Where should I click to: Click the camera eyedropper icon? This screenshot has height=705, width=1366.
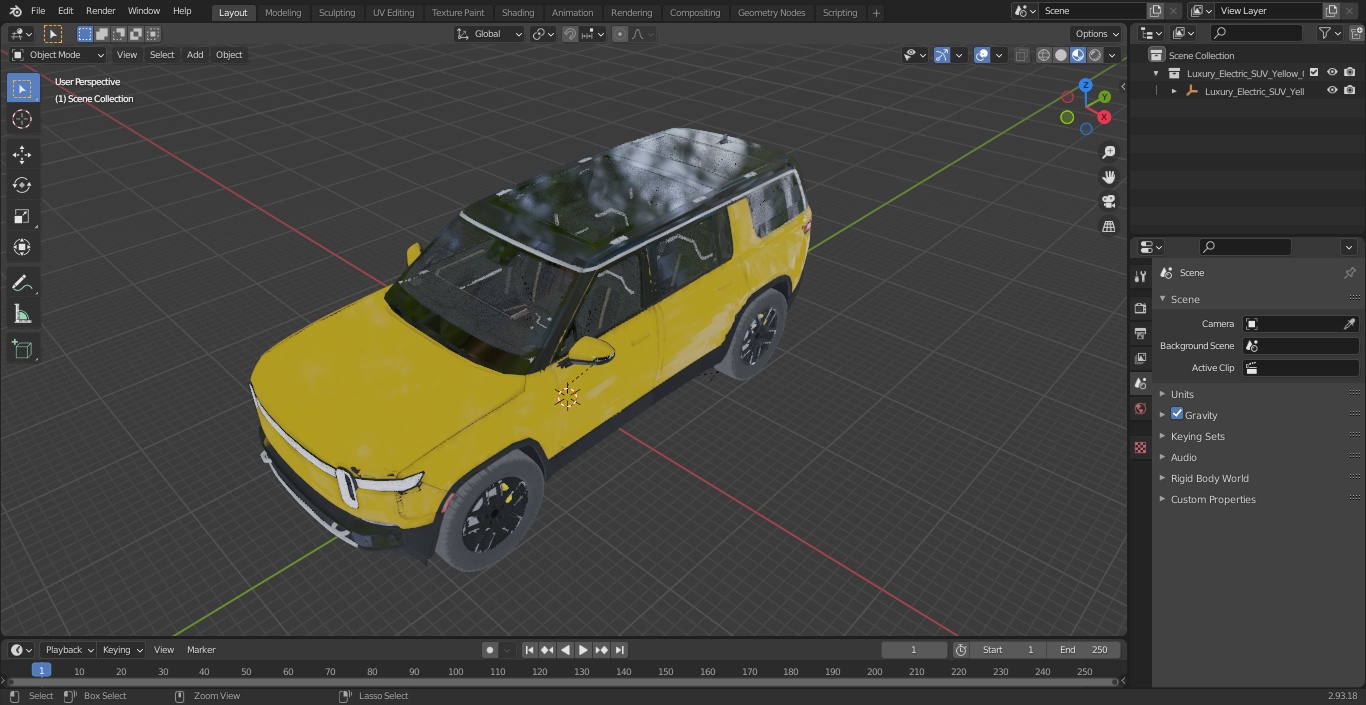point(1349,324)
